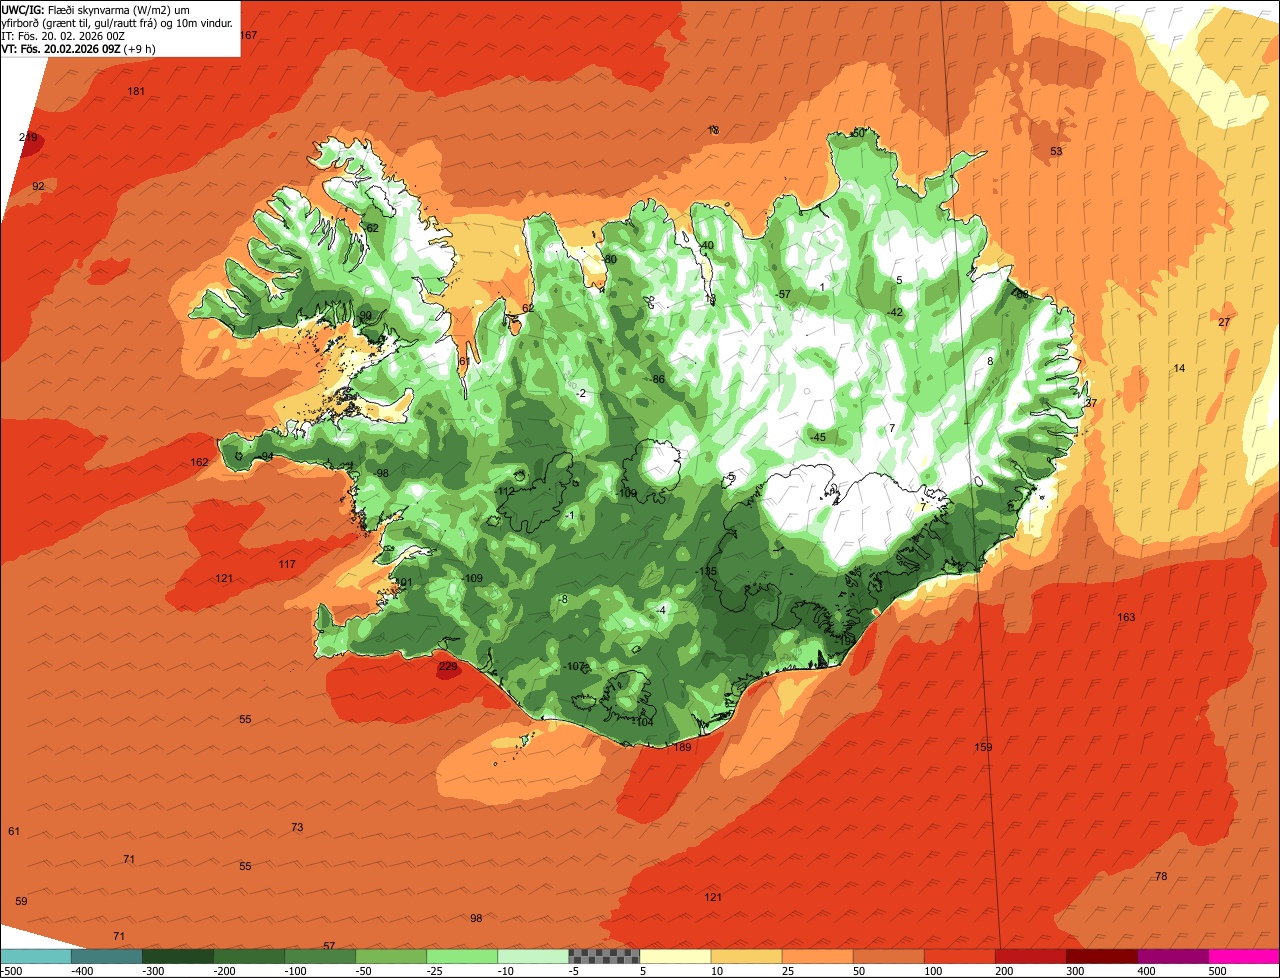Click the offshore value 163
1280x978 pixels.
(1126, 618)
